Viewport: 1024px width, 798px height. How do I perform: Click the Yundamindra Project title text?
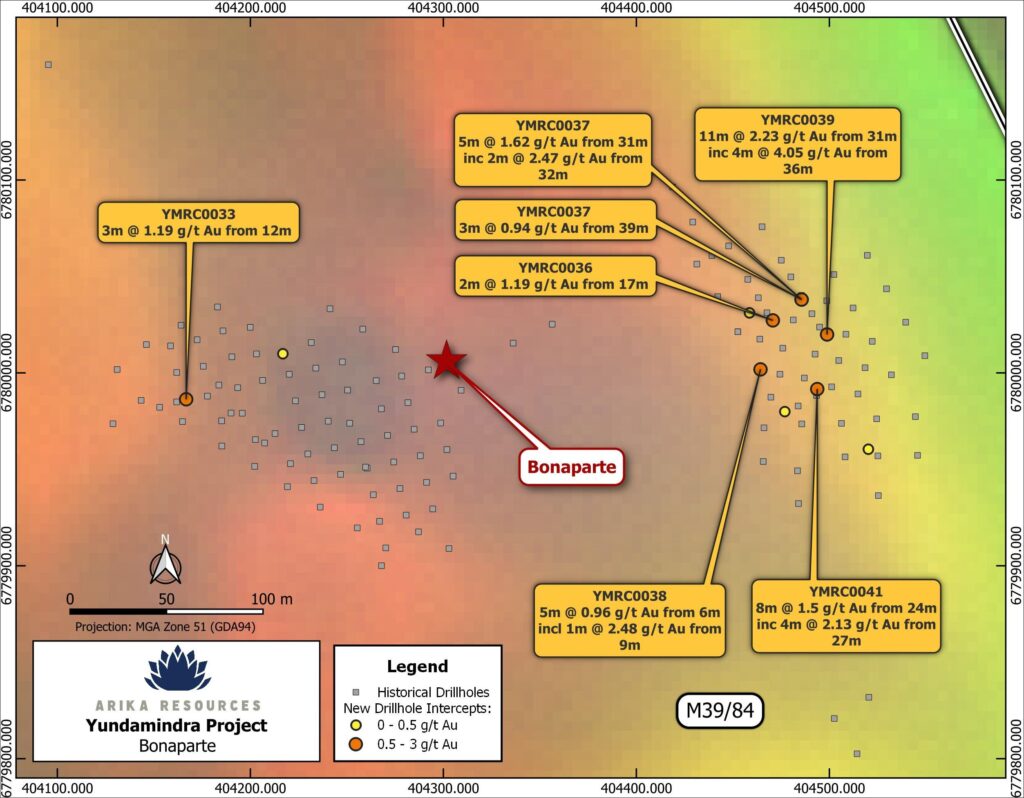tap(176, 726)
